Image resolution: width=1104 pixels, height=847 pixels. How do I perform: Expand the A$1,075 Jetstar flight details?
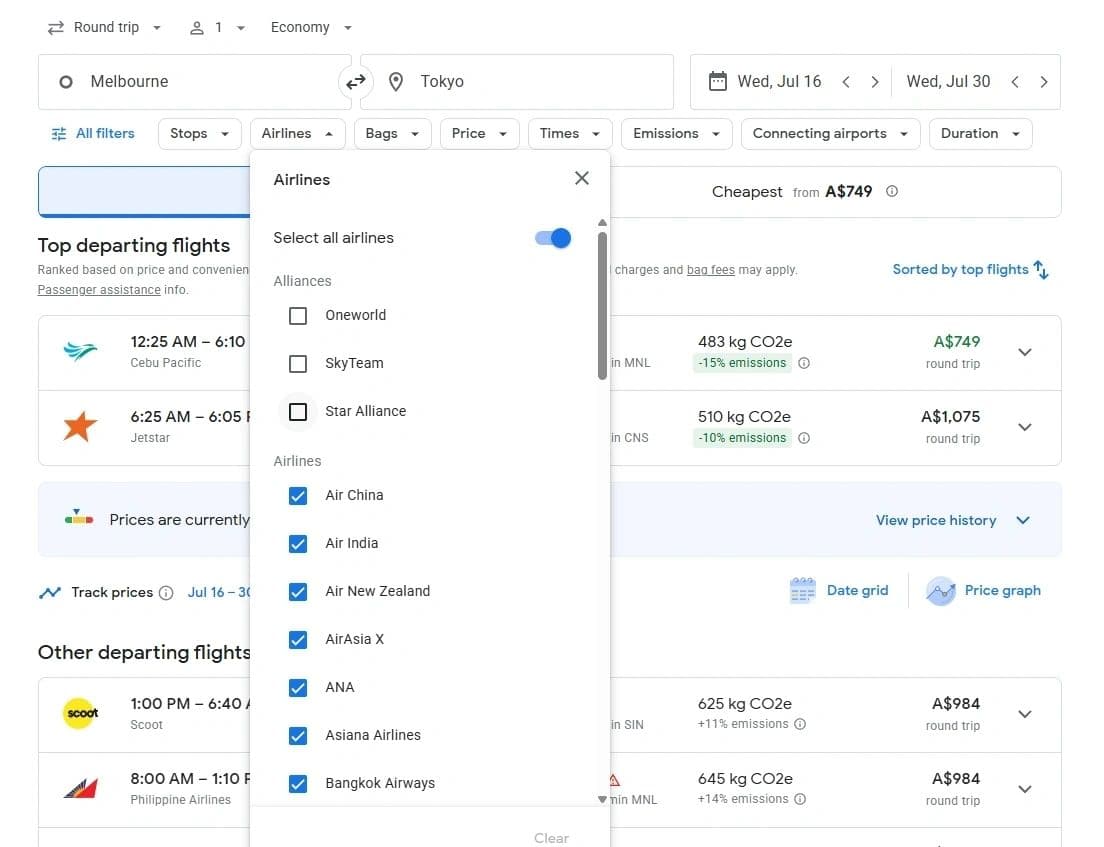pos(1024,427)
